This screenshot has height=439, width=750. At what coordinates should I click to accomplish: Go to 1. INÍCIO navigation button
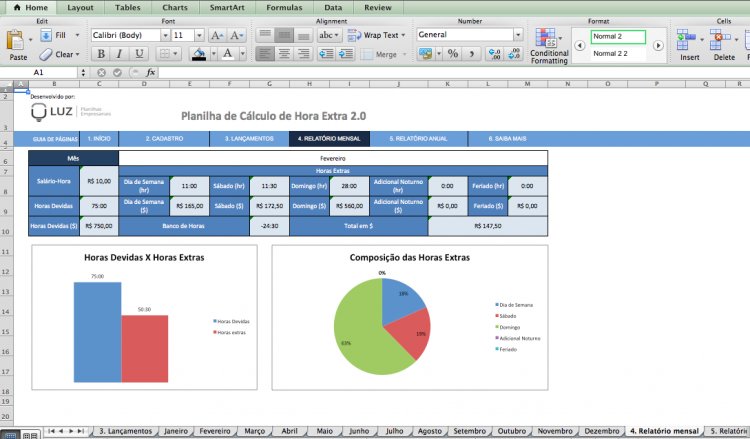point(99,139)
